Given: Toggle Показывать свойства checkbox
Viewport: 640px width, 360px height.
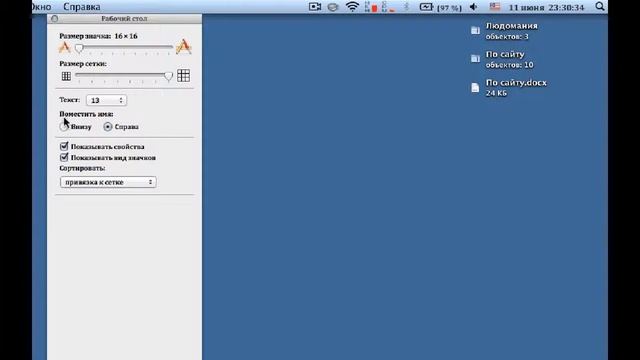Looking at the screenshot, I should [x=64, y=146].
